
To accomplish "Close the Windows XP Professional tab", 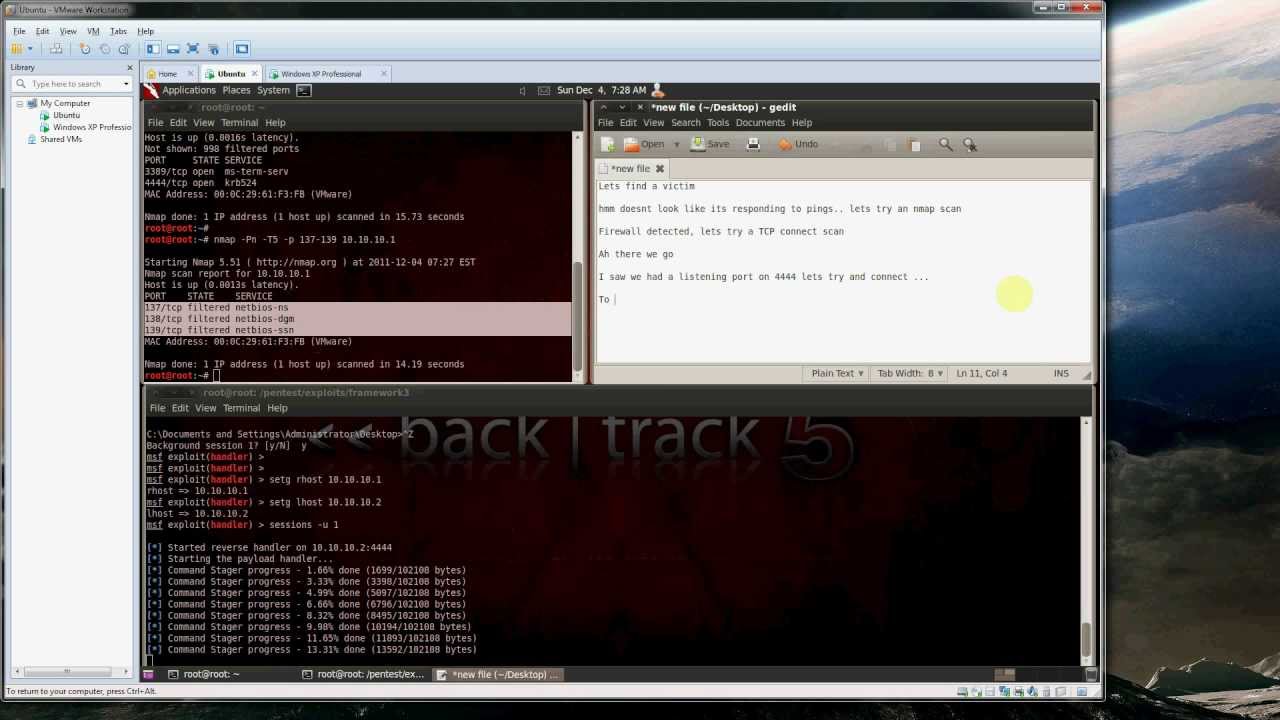I will (384, 74).
